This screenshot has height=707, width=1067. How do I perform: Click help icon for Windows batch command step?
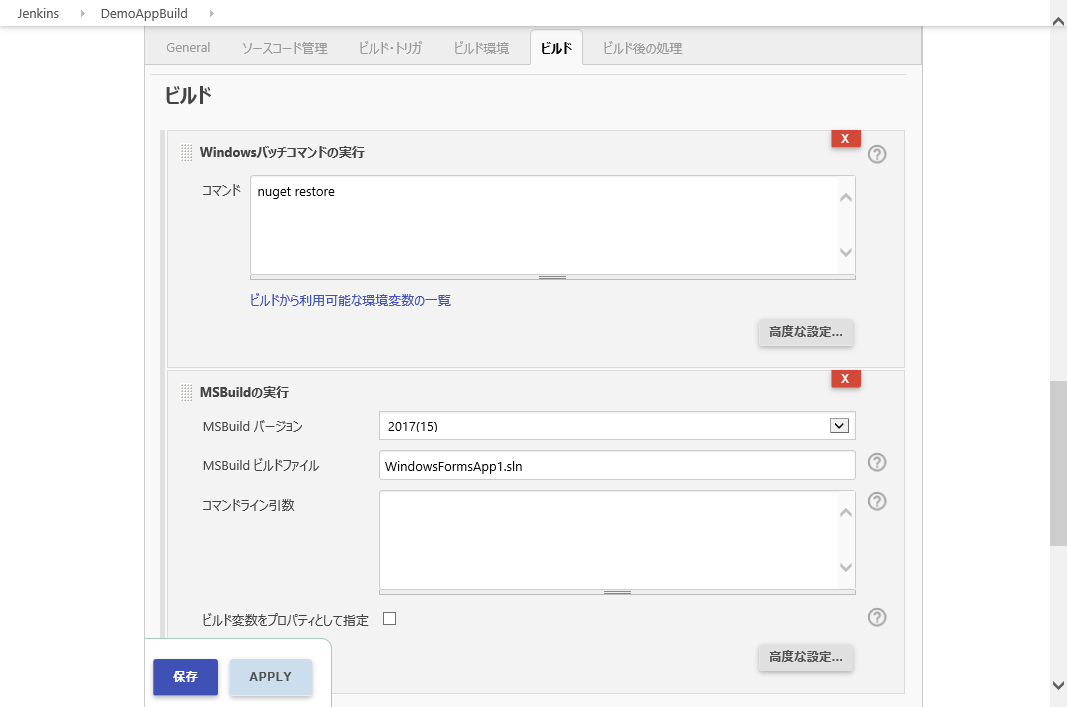point(877,154)
